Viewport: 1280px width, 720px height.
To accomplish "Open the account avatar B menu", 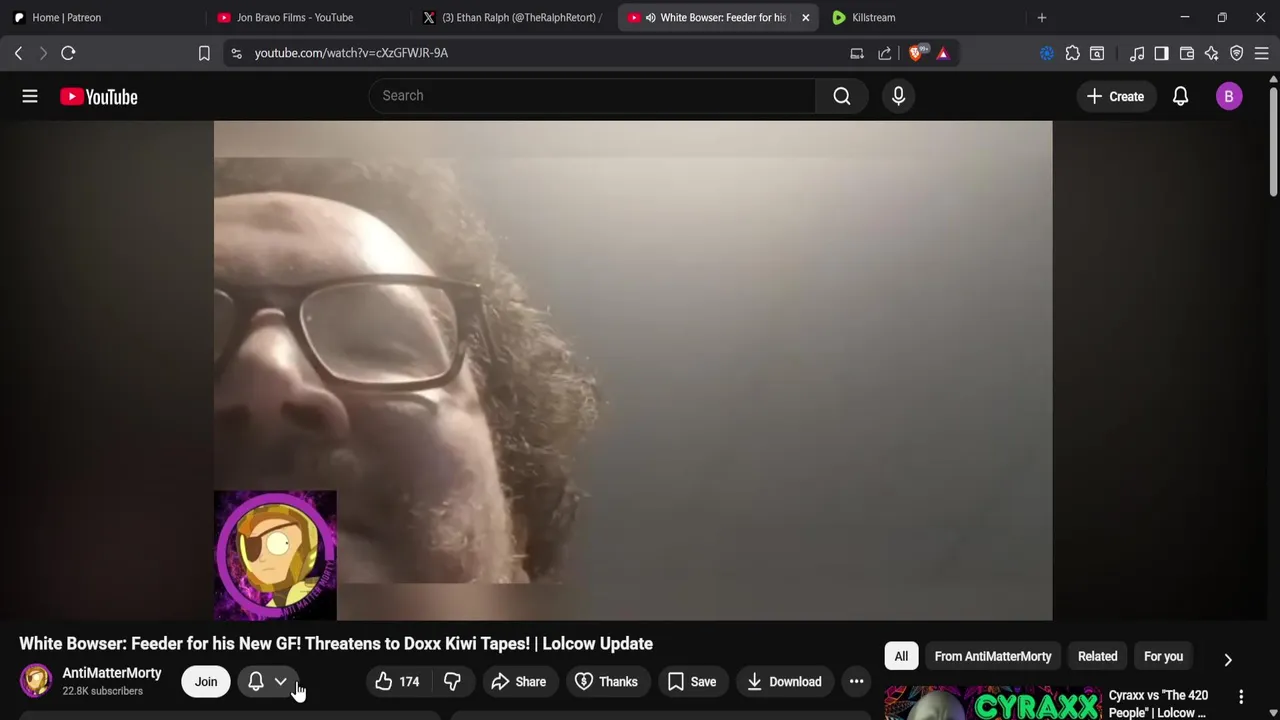I will tap(1229, 96).
